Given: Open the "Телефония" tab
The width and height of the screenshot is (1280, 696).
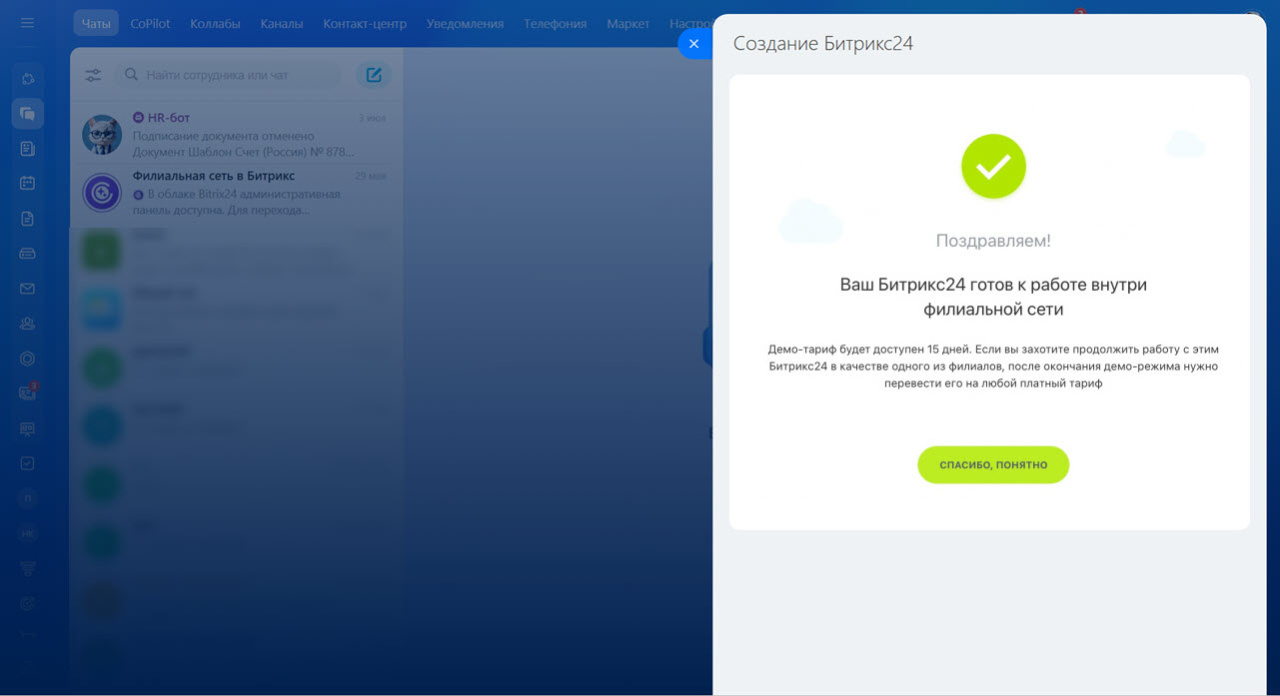Looking at the screenshot, I should (555, 23).
